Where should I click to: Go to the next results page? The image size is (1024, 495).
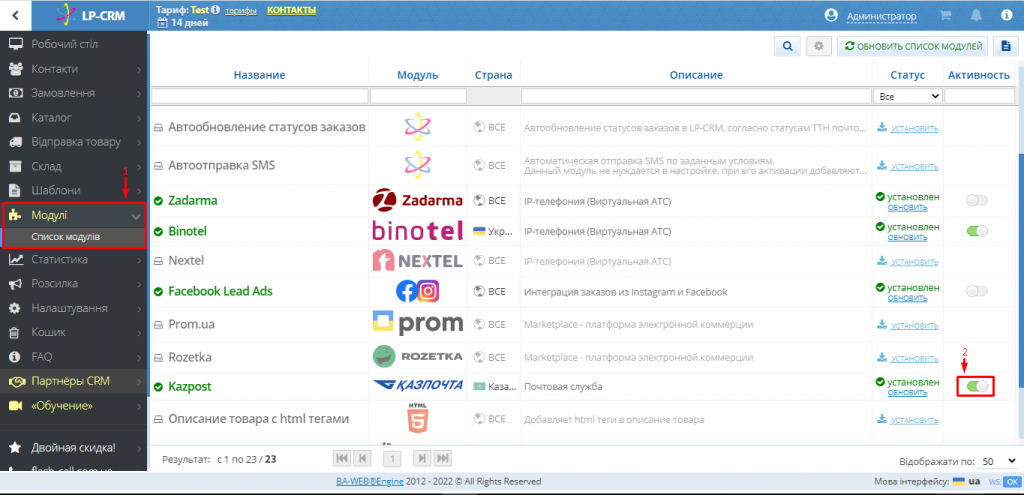point(423,459)
